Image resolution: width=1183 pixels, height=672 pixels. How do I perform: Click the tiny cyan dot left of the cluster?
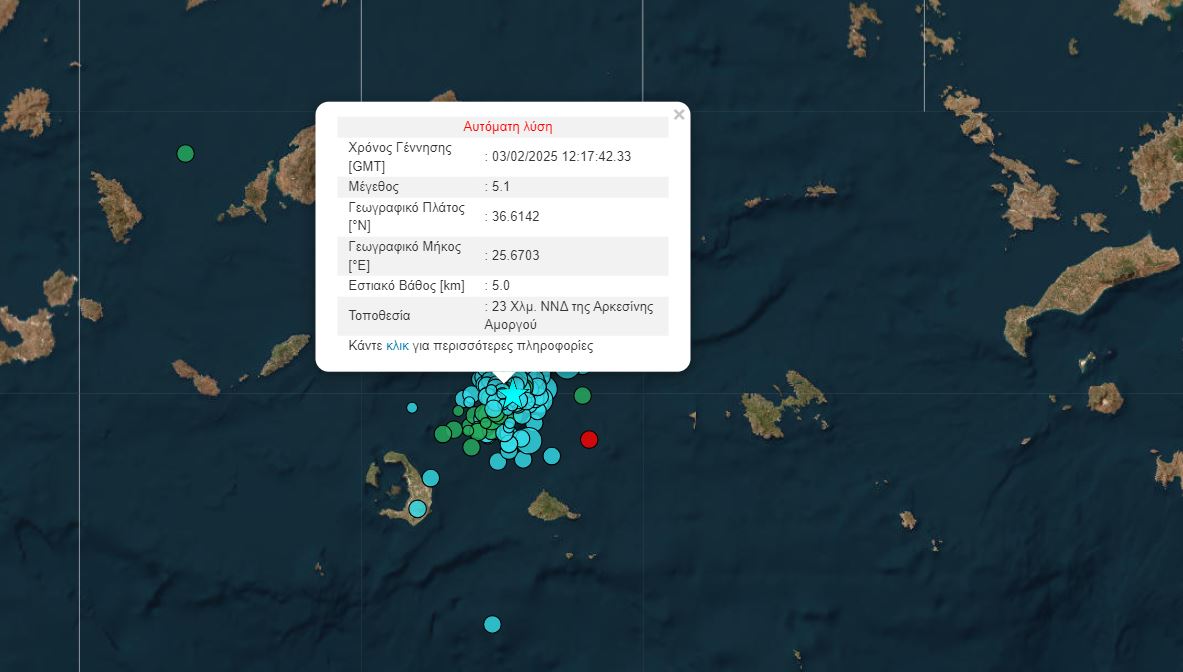point(412,407)
